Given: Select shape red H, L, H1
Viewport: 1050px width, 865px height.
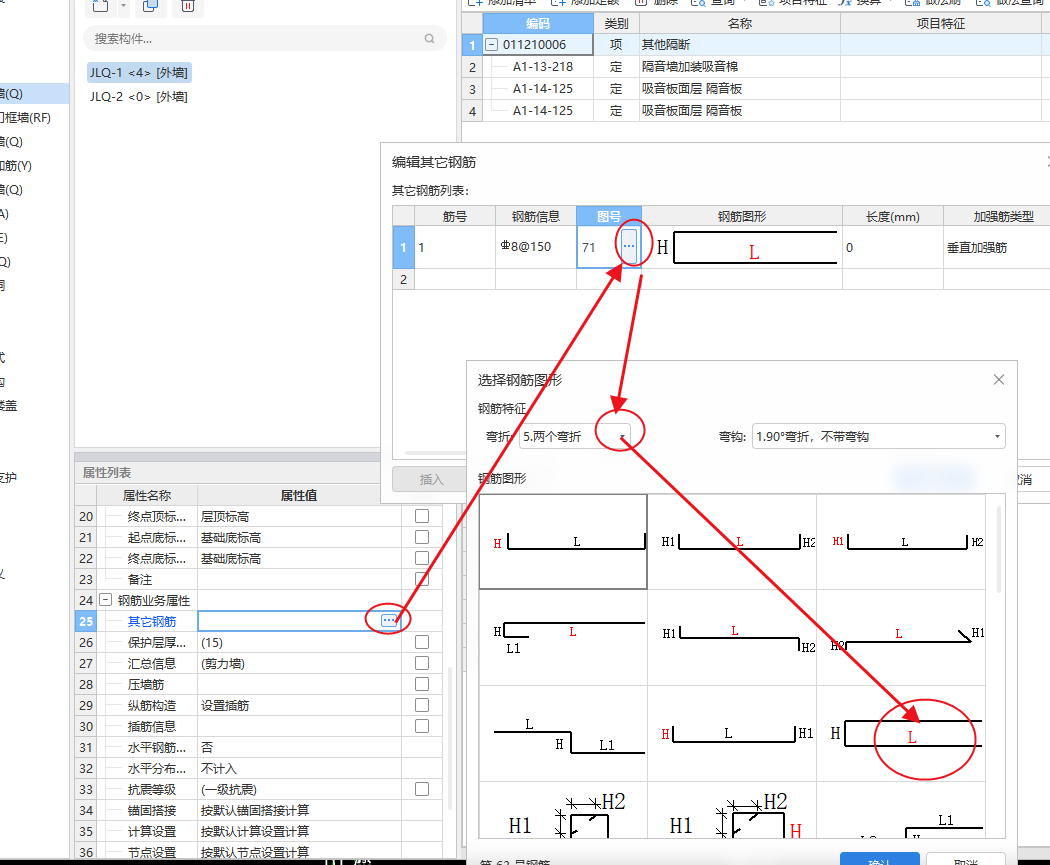Looking at the screenshot, I should [732, 734].
